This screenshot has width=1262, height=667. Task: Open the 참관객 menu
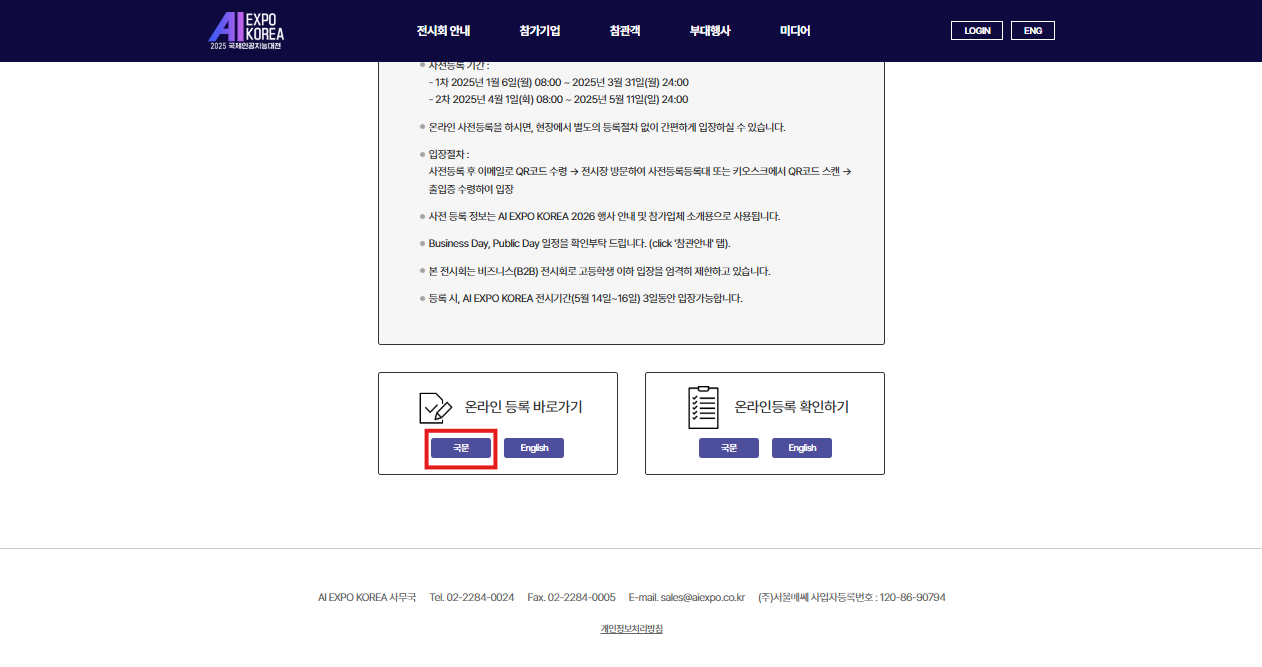625,31
